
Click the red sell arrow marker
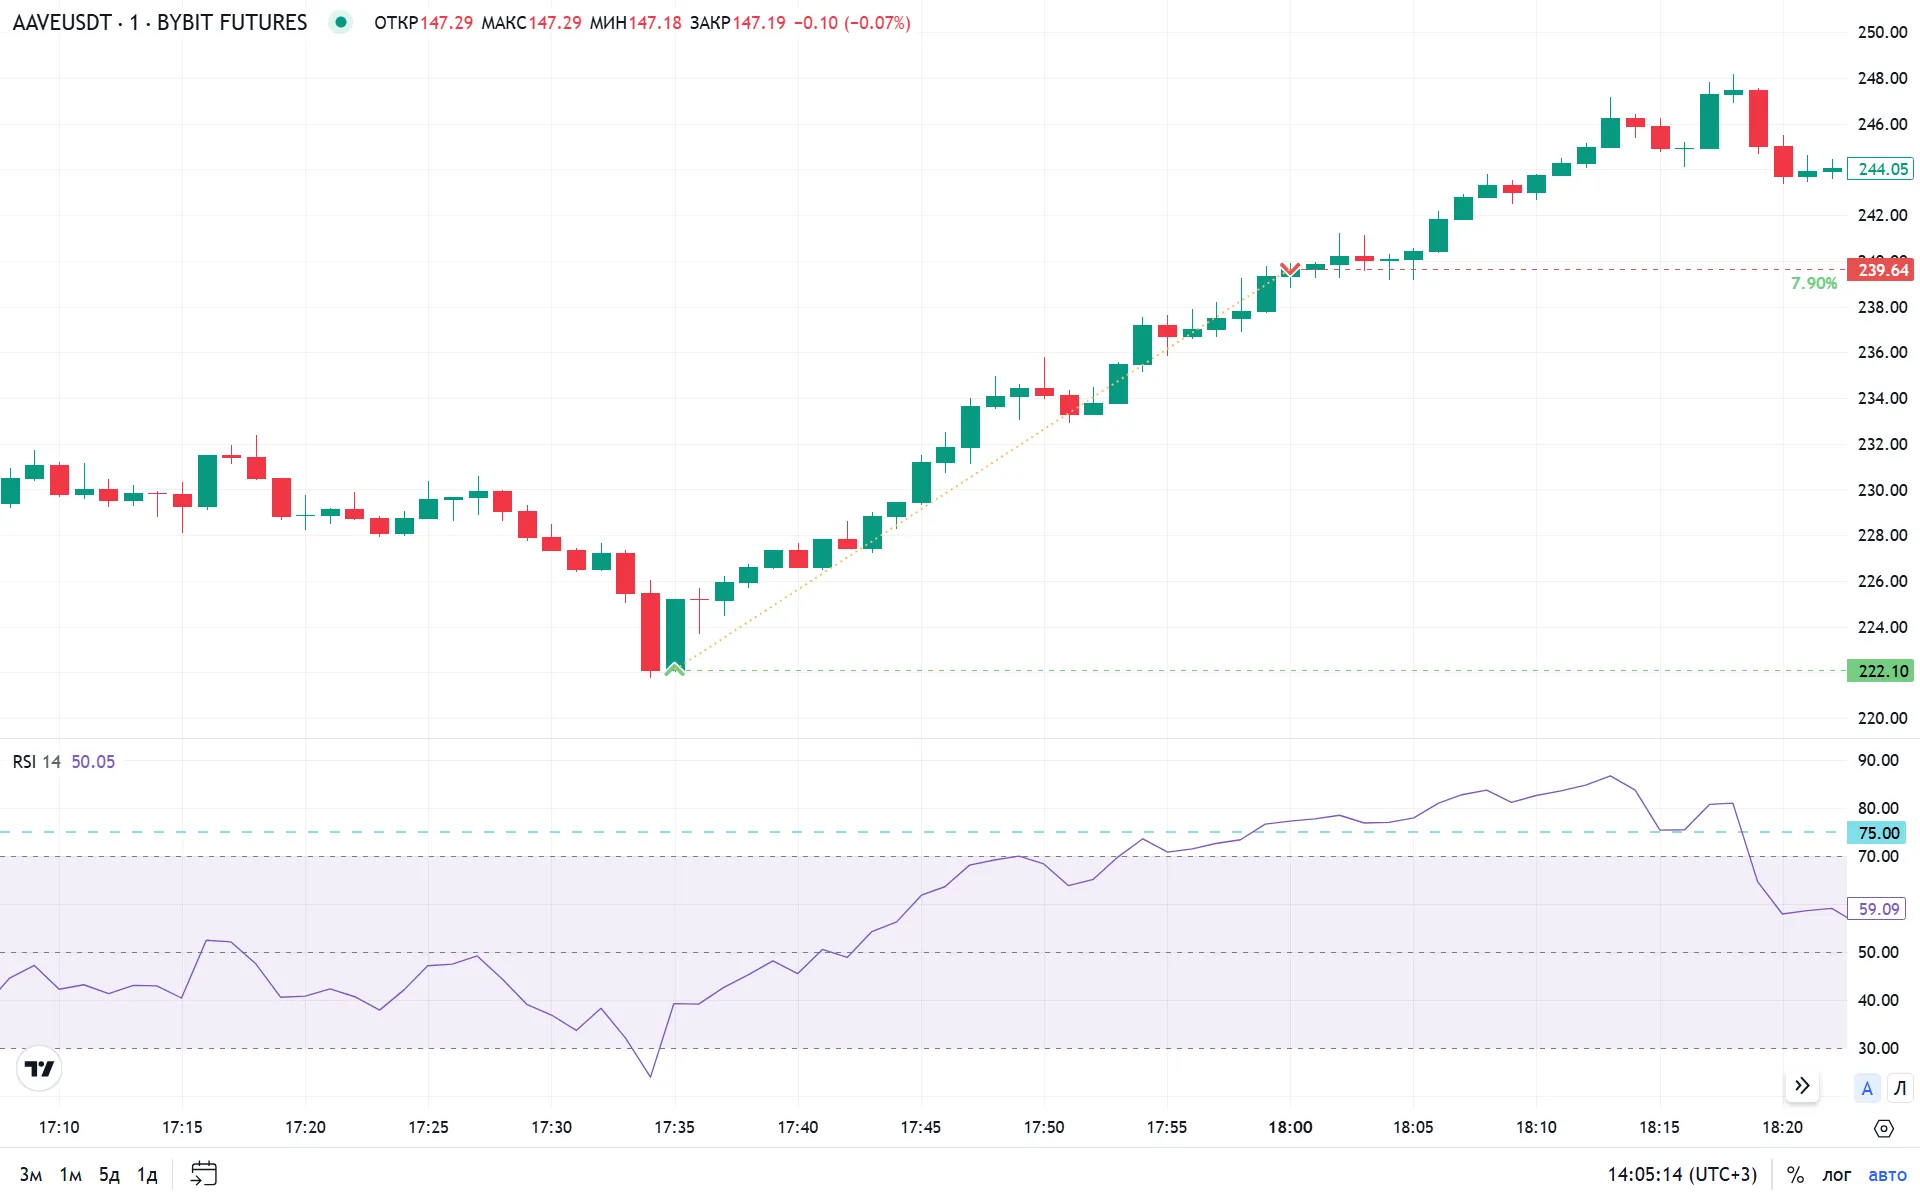pyautogui.click(x=1290, y=269)
